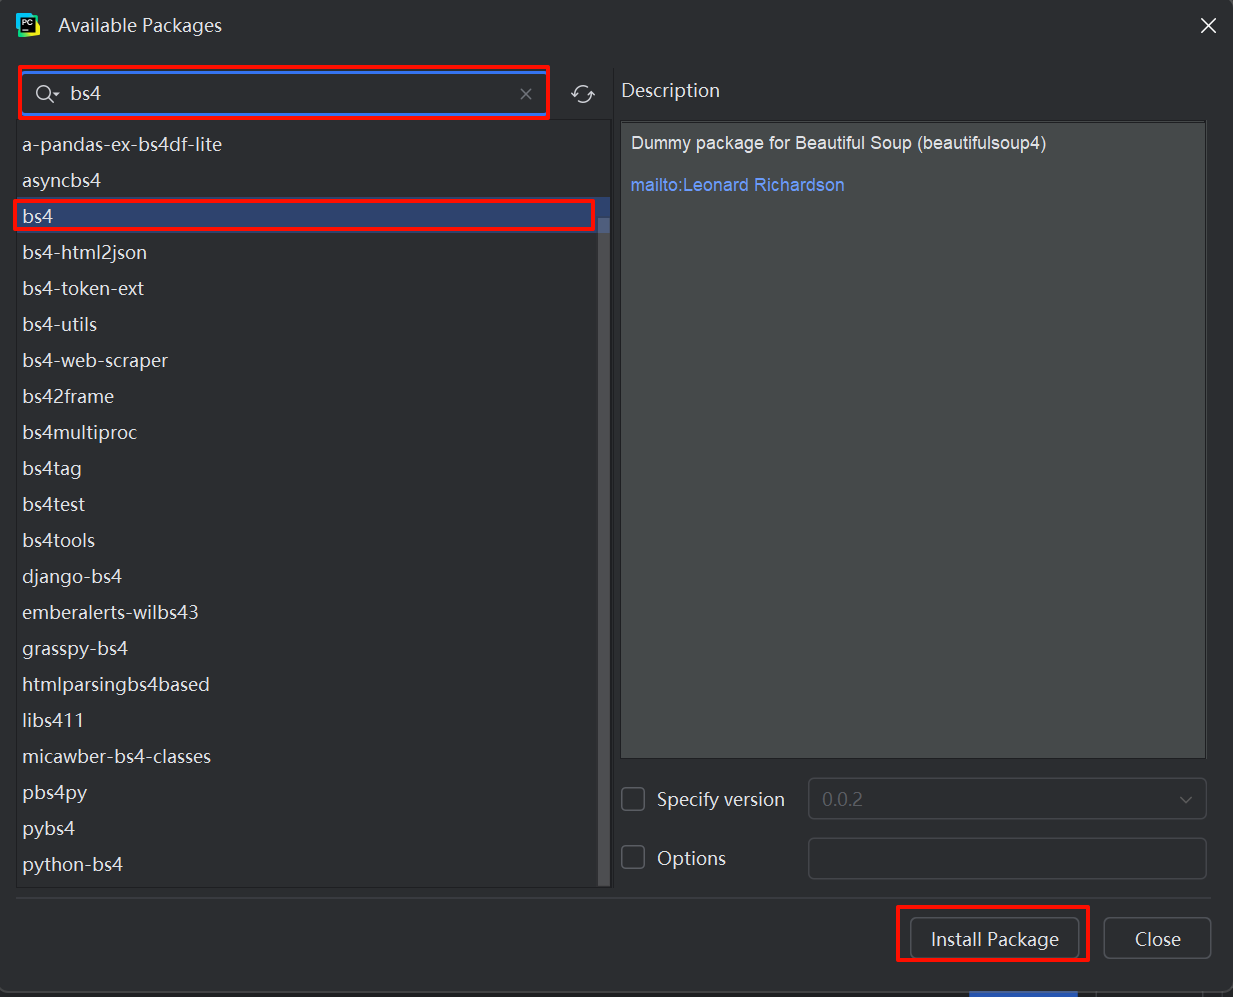The width and height of the screenshot is (1233, 997).
Task: Clear the bs4 search text
Action: pyautogui.click(x=526, y=94)
